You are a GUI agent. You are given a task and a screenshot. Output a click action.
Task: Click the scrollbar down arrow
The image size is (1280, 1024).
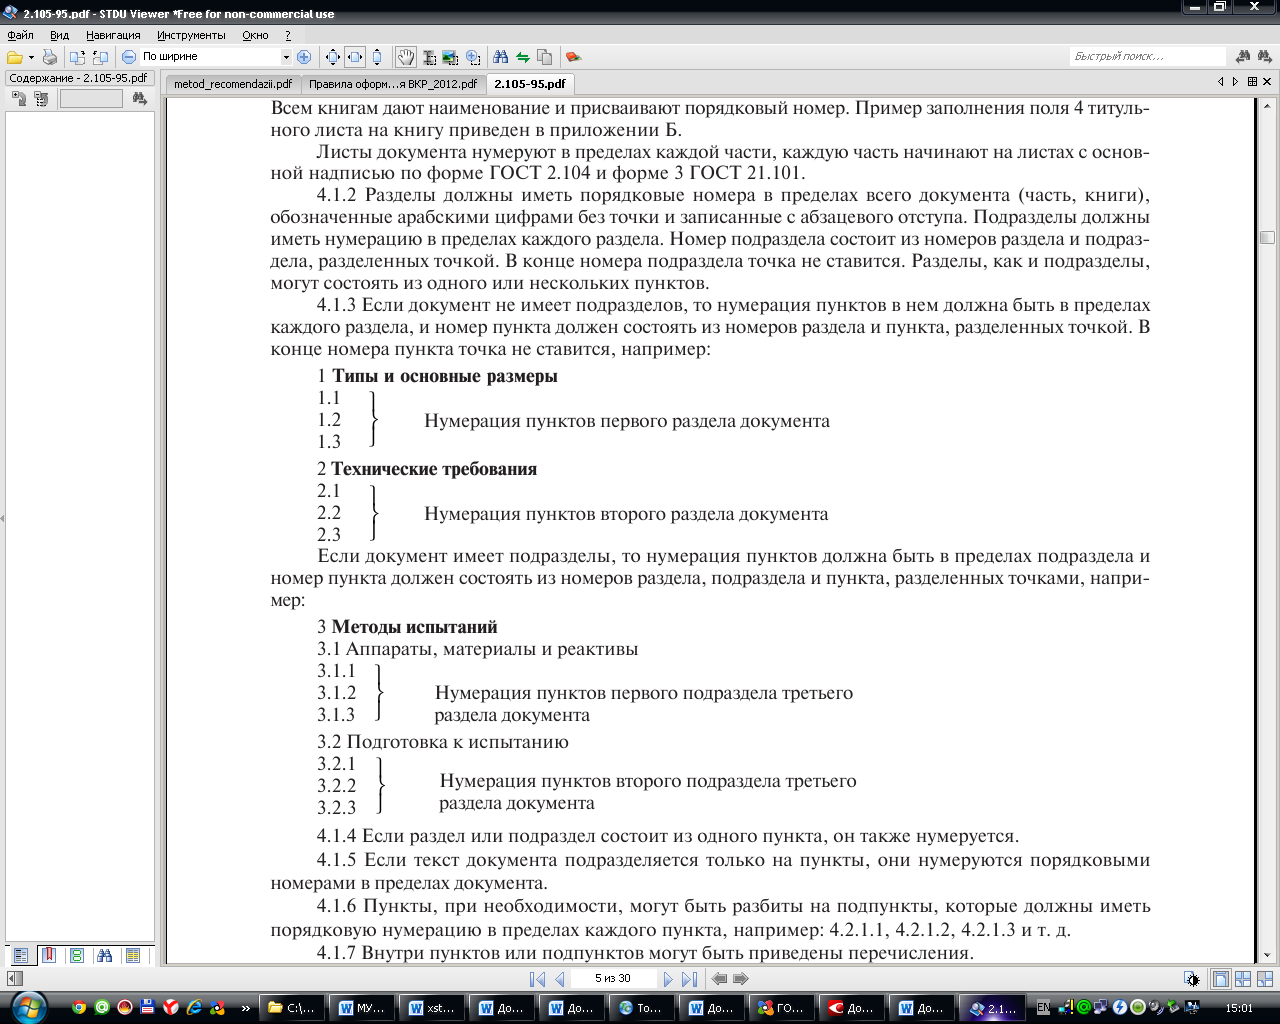pos(1267,956)
